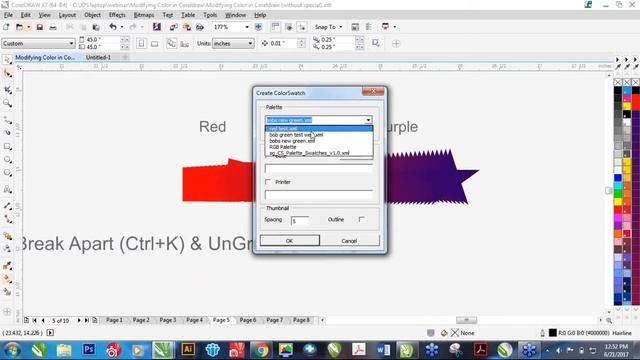Viewport: 640px width, 360px height.
Task: Toggle the Show rulers icon
Action: pos(276,27)
